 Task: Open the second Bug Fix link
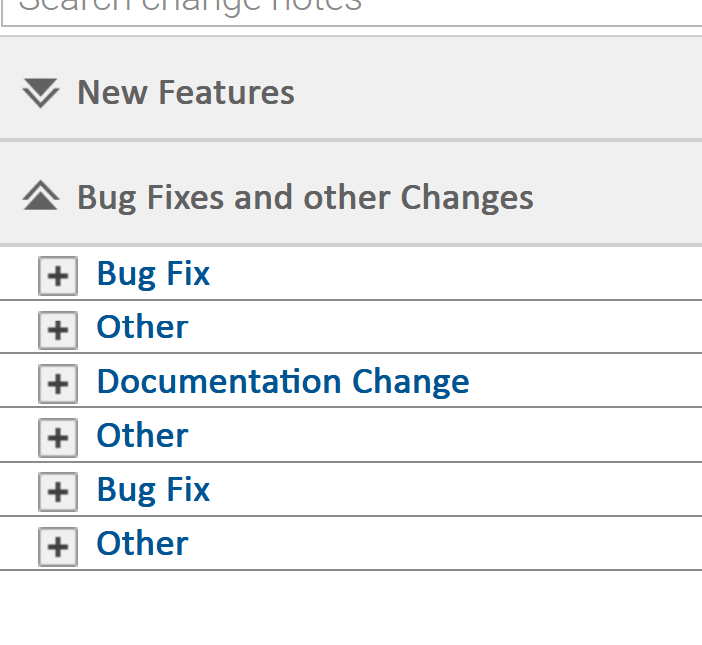pyautogui.click(x=153, y=490)
